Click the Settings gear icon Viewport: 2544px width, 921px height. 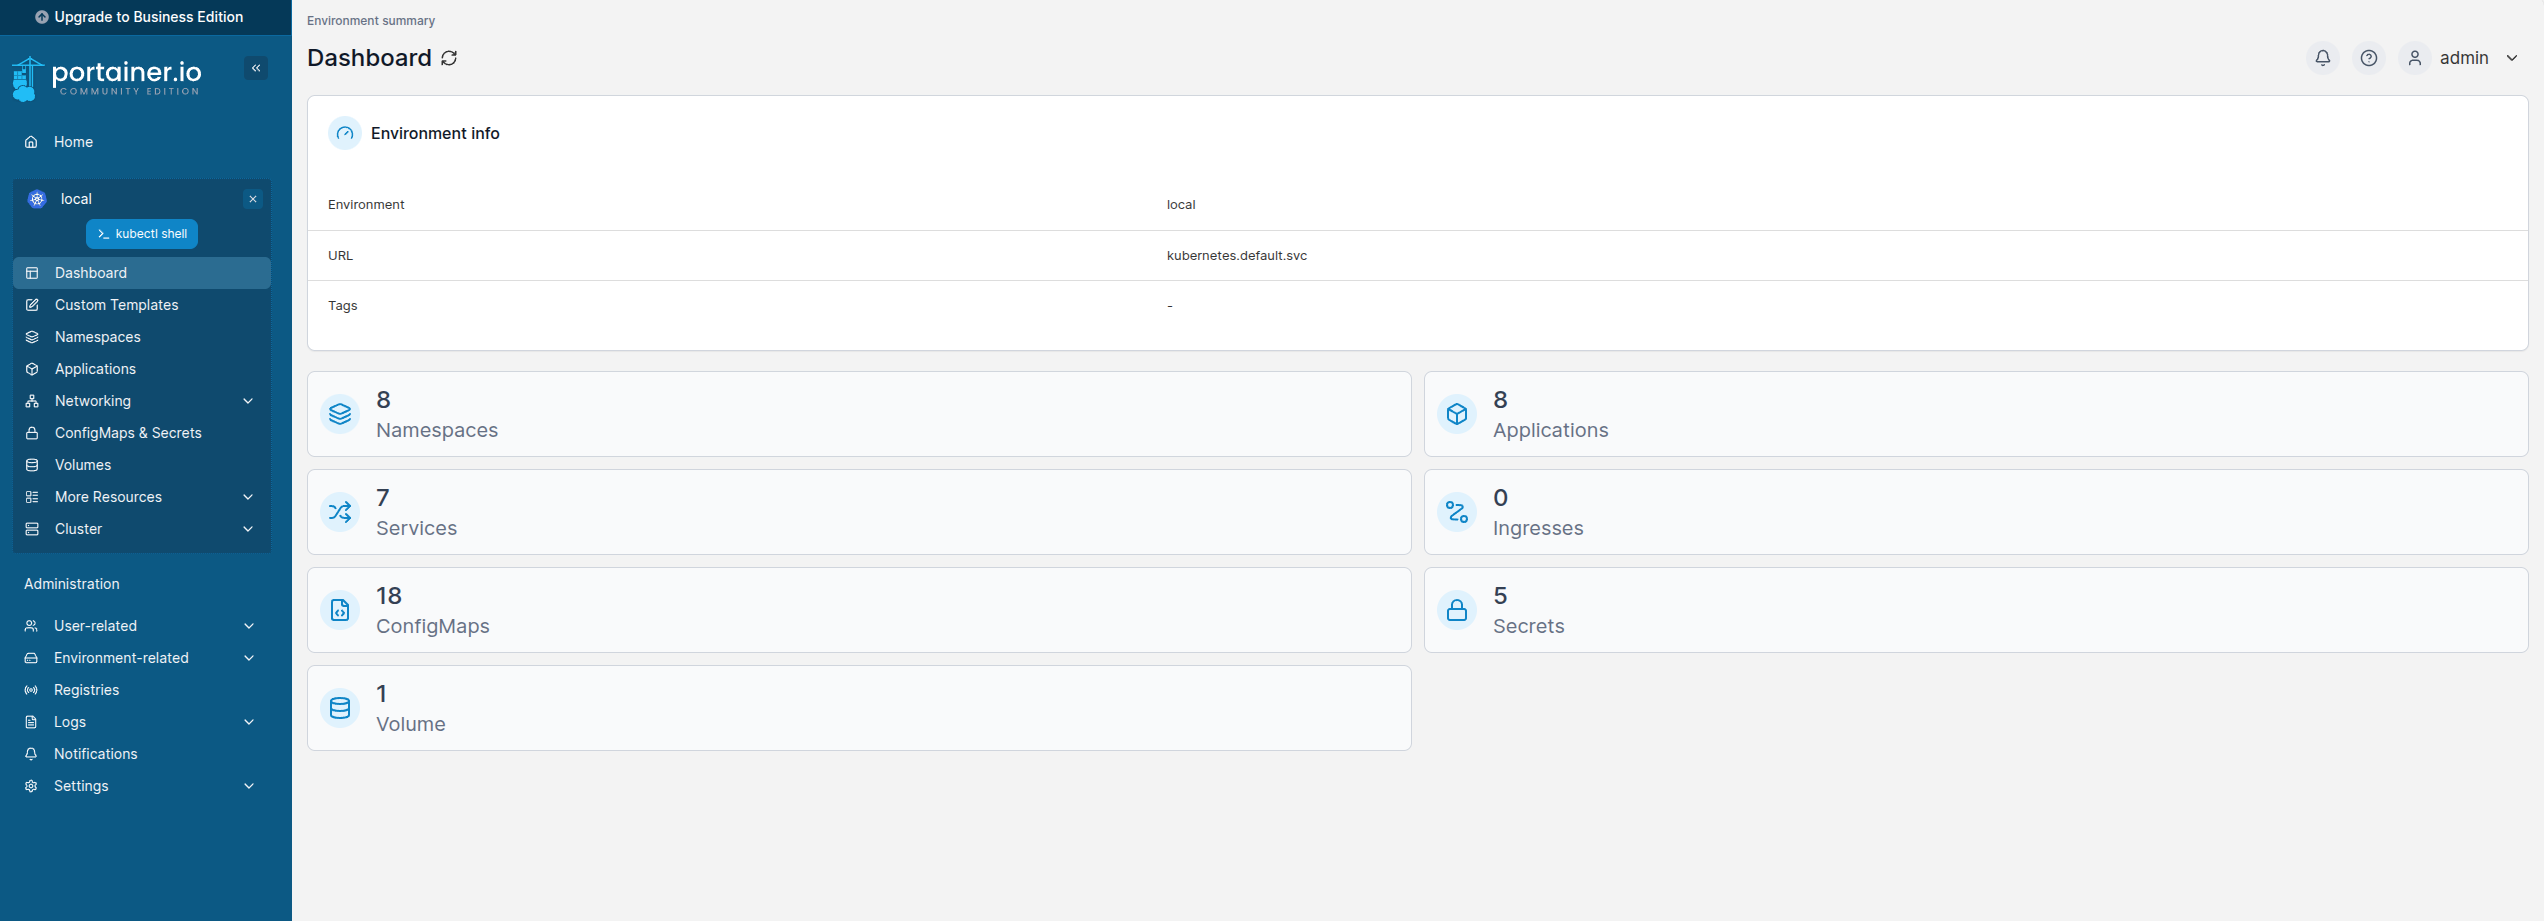(31, 786)
